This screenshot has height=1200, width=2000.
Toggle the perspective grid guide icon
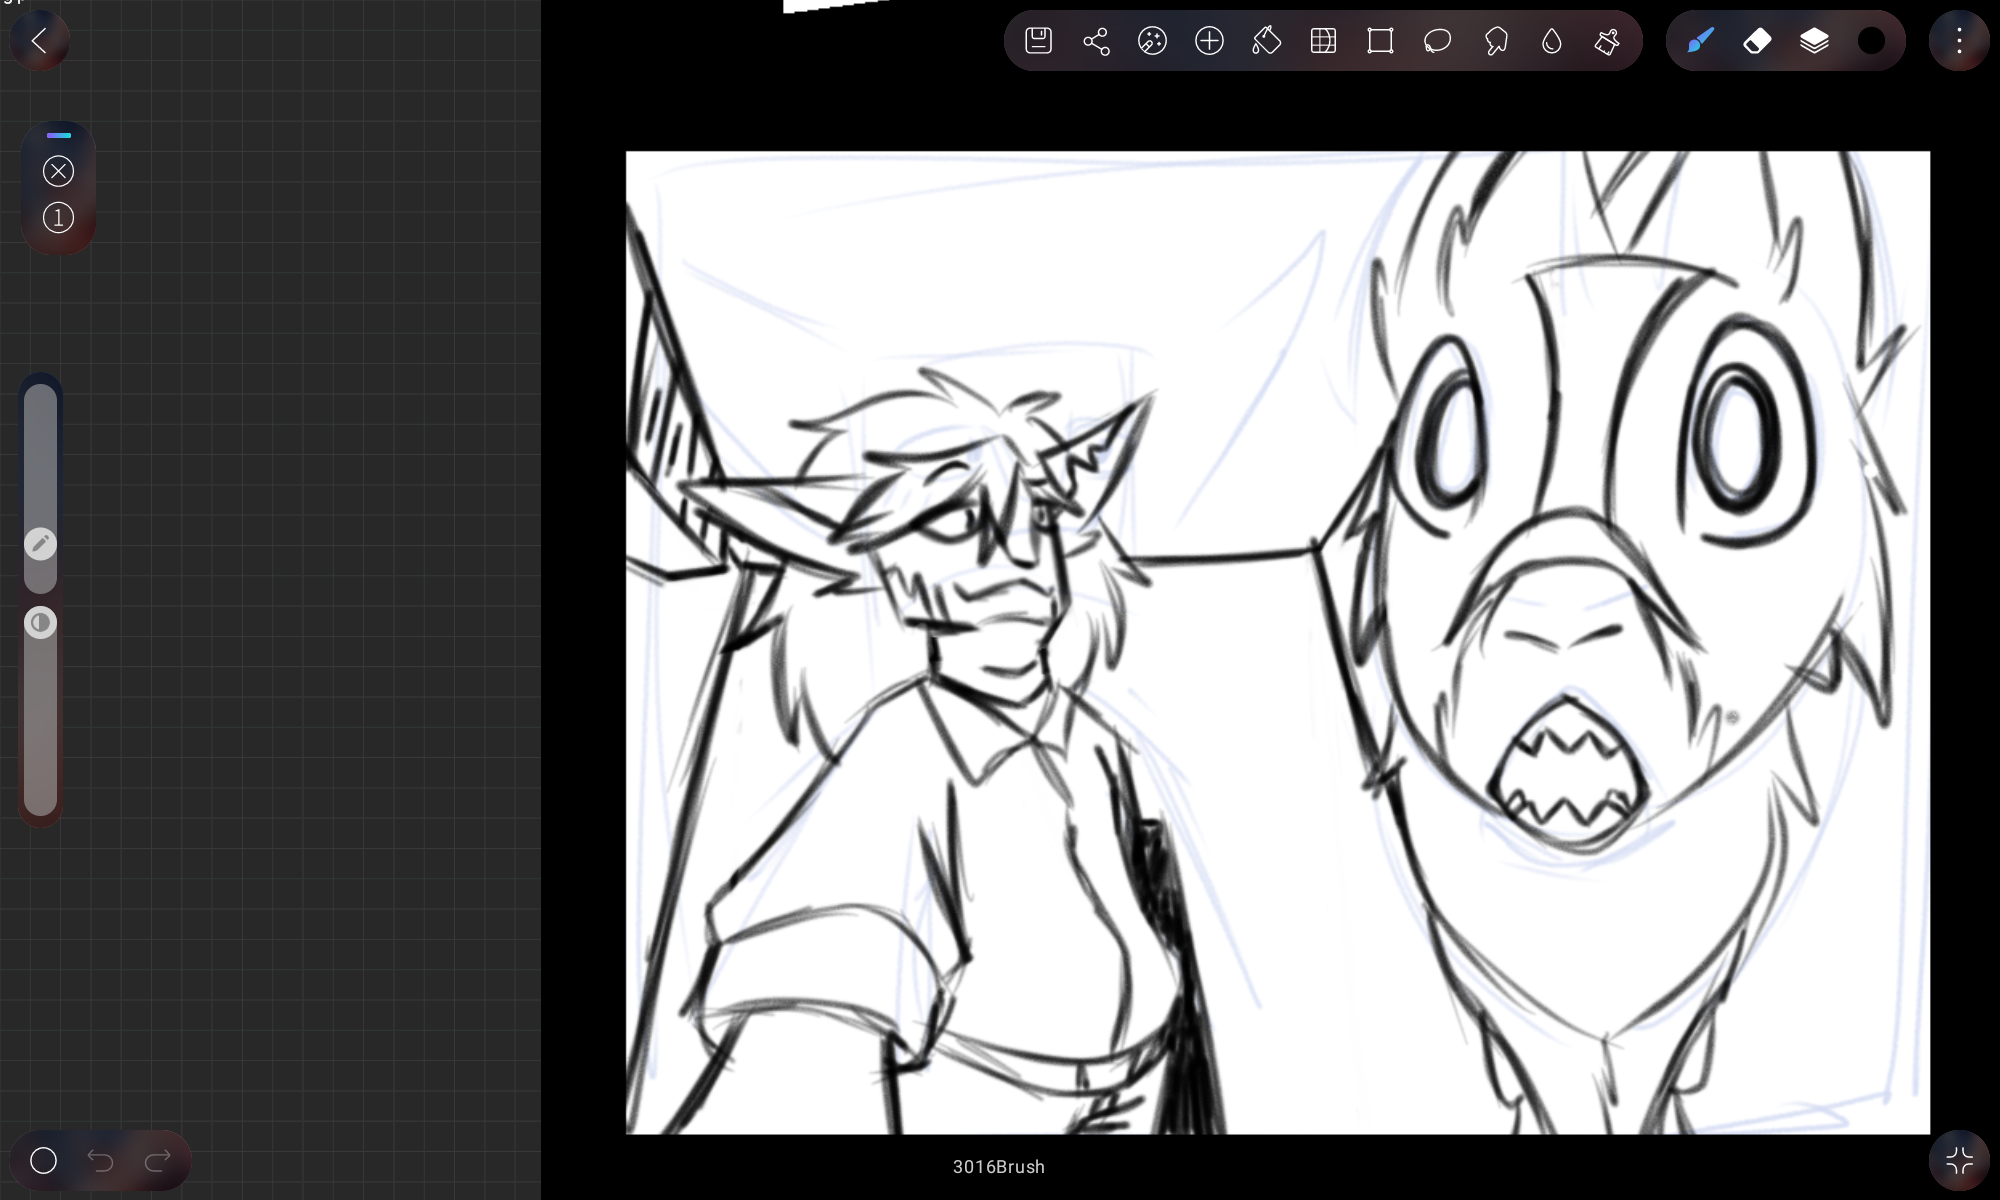pyautogui.click(x=1323, y=41)
